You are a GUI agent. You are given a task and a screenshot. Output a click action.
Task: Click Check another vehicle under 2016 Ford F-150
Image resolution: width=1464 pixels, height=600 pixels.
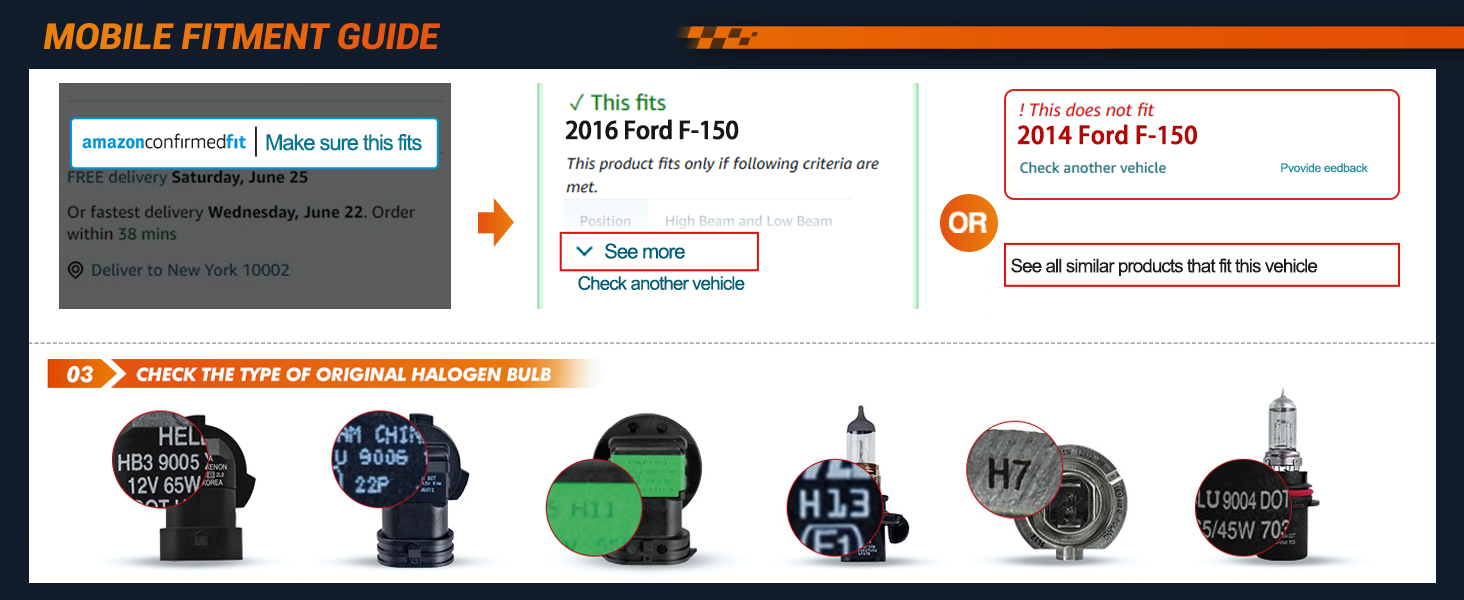coord(661,284)
